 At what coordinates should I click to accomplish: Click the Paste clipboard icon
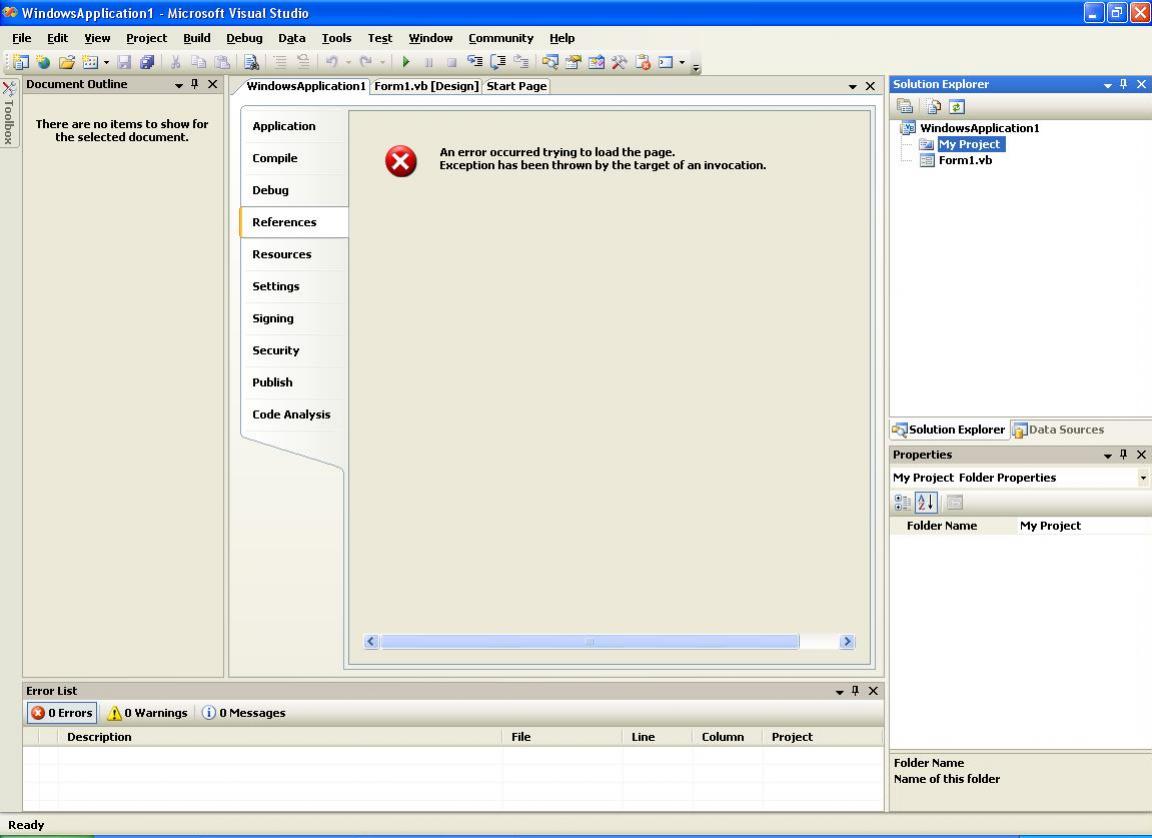coord(222,62)
